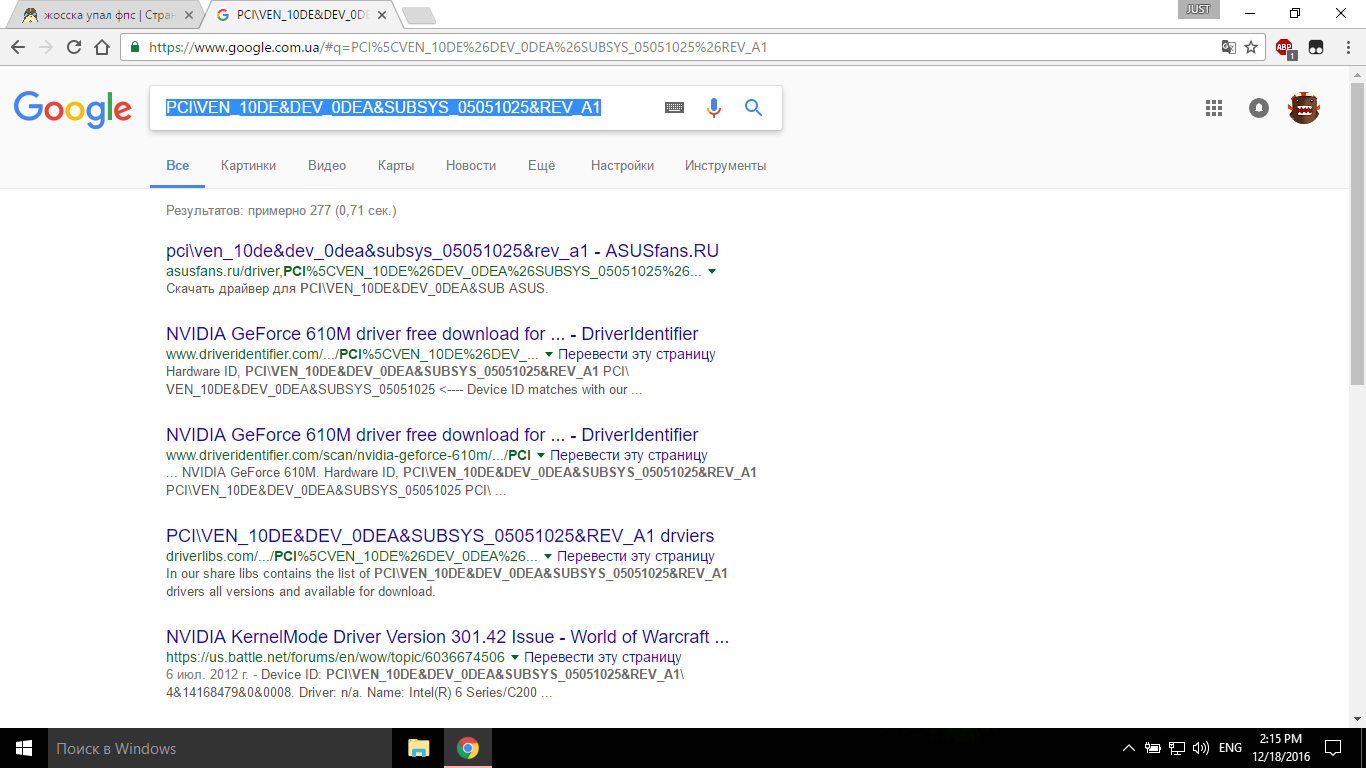Translate the us.battle.net result page
Image resolution: width=1366 pixels, height=768 pixels.
pyautogui.click(x=603, y=658)
